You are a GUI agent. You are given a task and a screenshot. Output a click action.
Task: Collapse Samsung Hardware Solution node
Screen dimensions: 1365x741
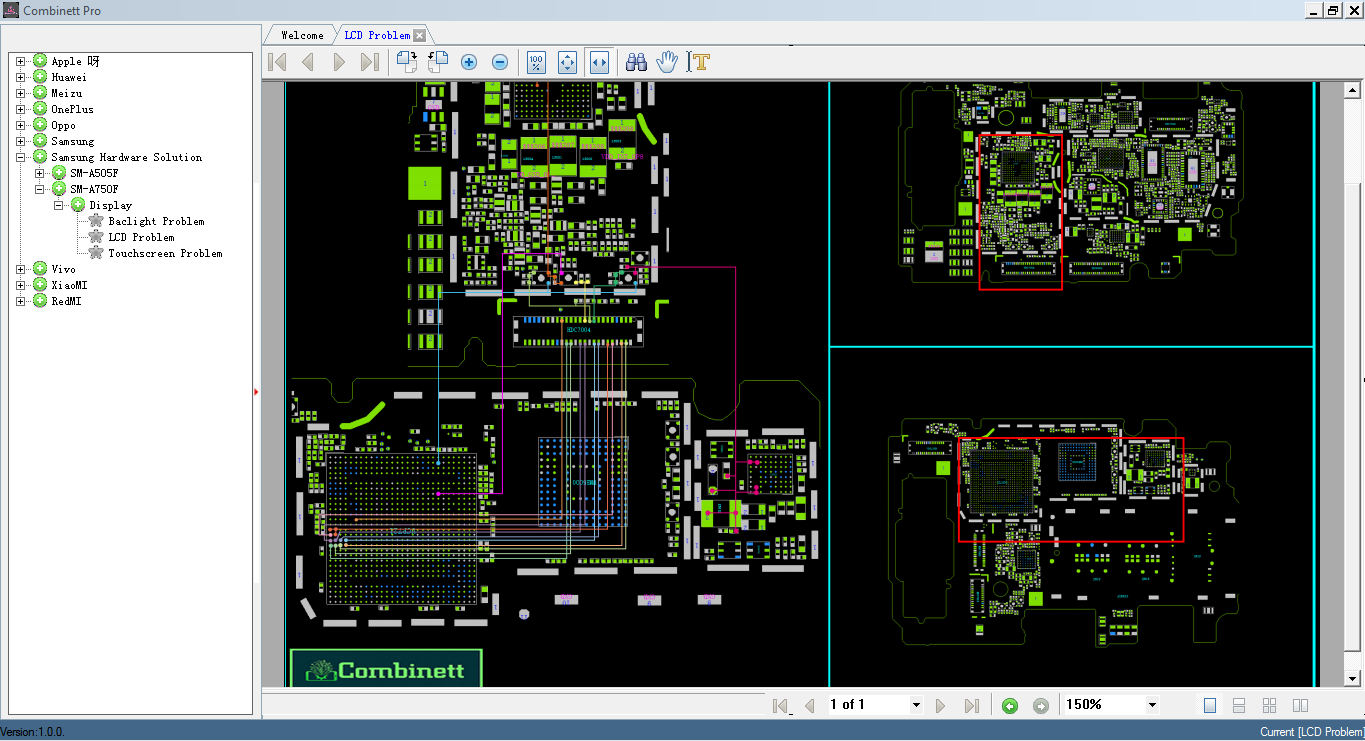(20, 157)
